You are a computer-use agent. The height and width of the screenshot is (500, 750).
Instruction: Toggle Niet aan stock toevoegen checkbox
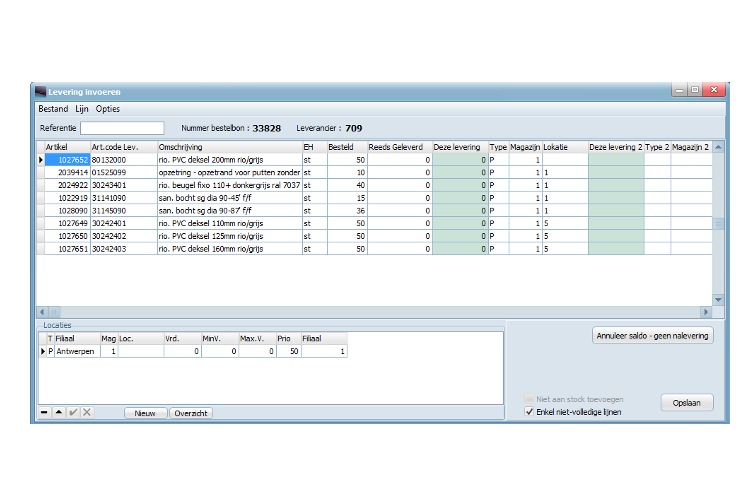click(529, 399)
